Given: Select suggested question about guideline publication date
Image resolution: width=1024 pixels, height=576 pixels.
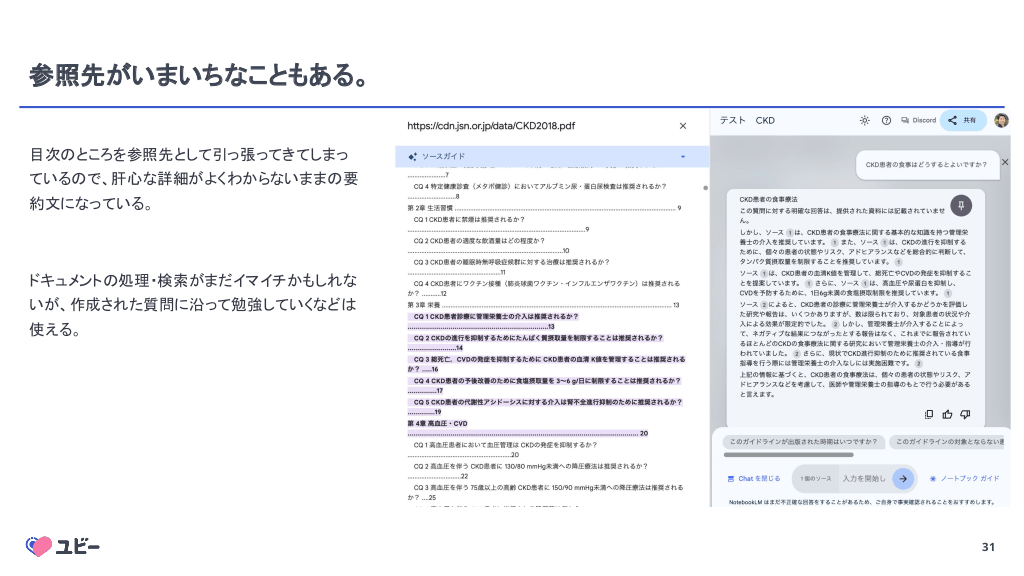Looking at the screenshot, I should click(x=800, y=442).
